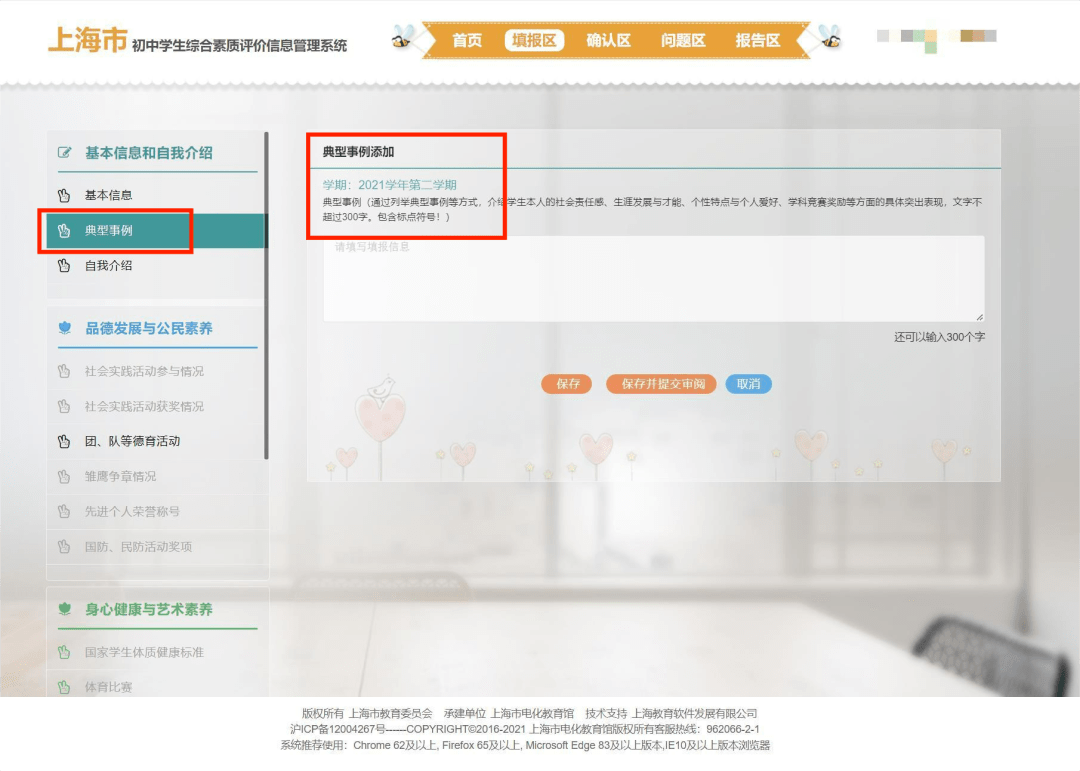Click the hand icon beside 国家学生体质健康标准
1080x771 pixels.
point(65,652)
